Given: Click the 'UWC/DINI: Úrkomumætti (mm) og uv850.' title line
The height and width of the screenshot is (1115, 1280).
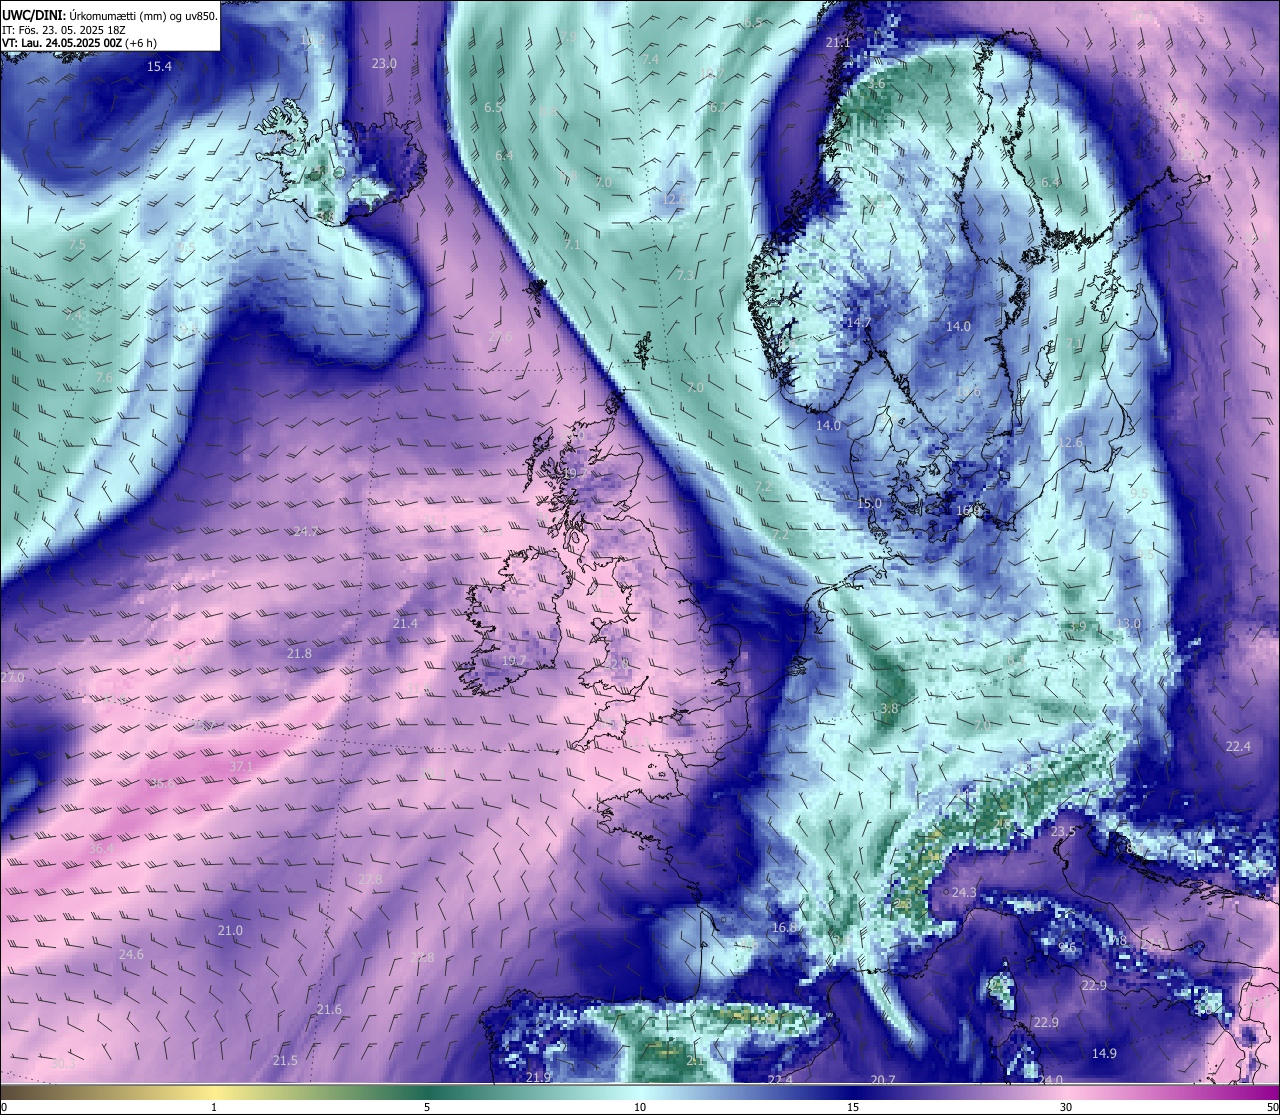Looking at the screenshot, I should [x=110, y=16].
